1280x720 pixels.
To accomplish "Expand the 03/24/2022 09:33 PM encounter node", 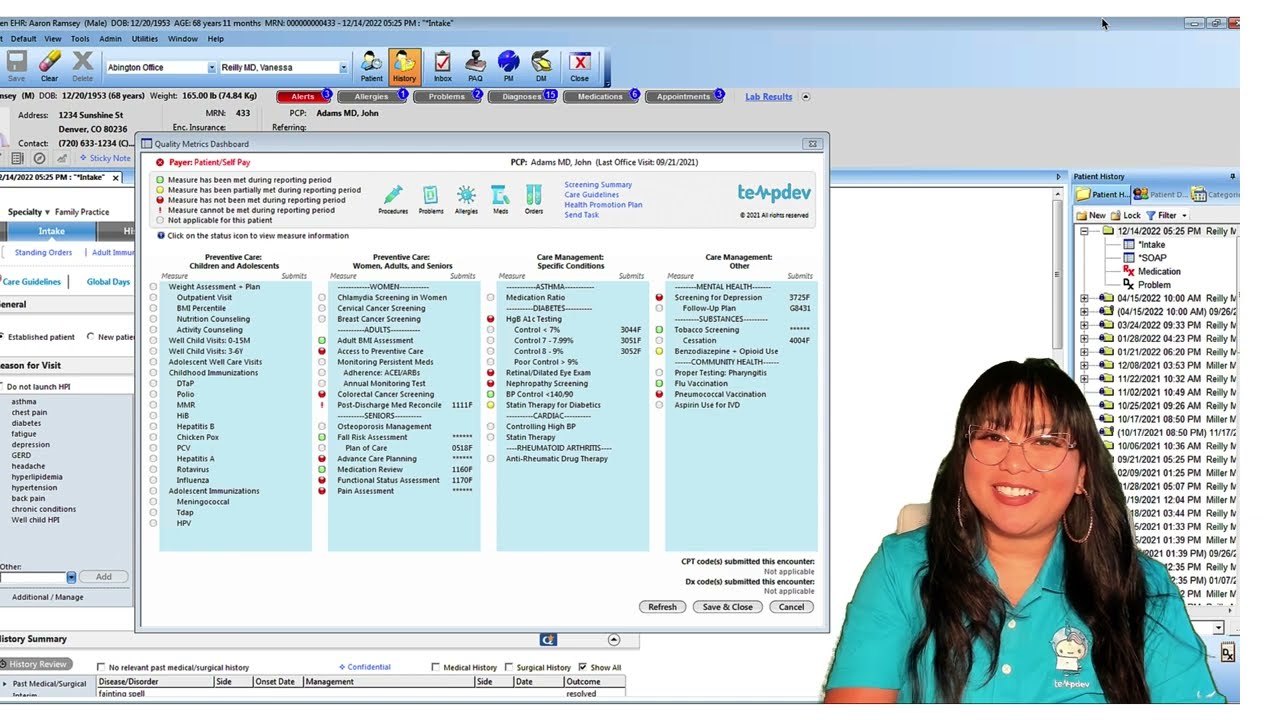I will 1085,325.
